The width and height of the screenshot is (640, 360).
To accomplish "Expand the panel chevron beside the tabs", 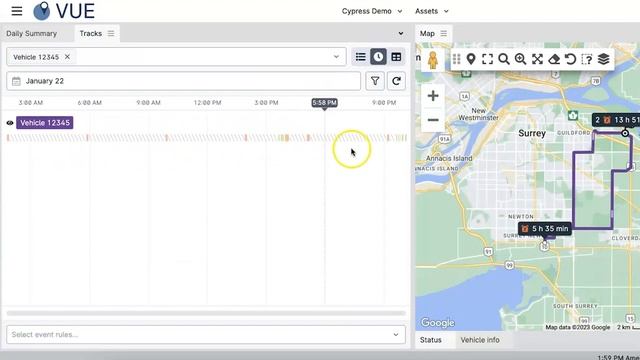I will [401, 33].
